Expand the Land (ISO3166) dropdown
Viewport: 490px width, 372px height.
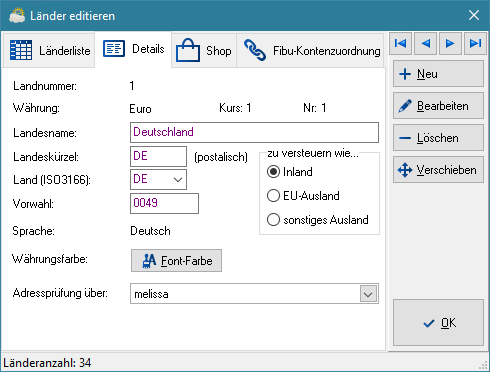click(178, 179)
